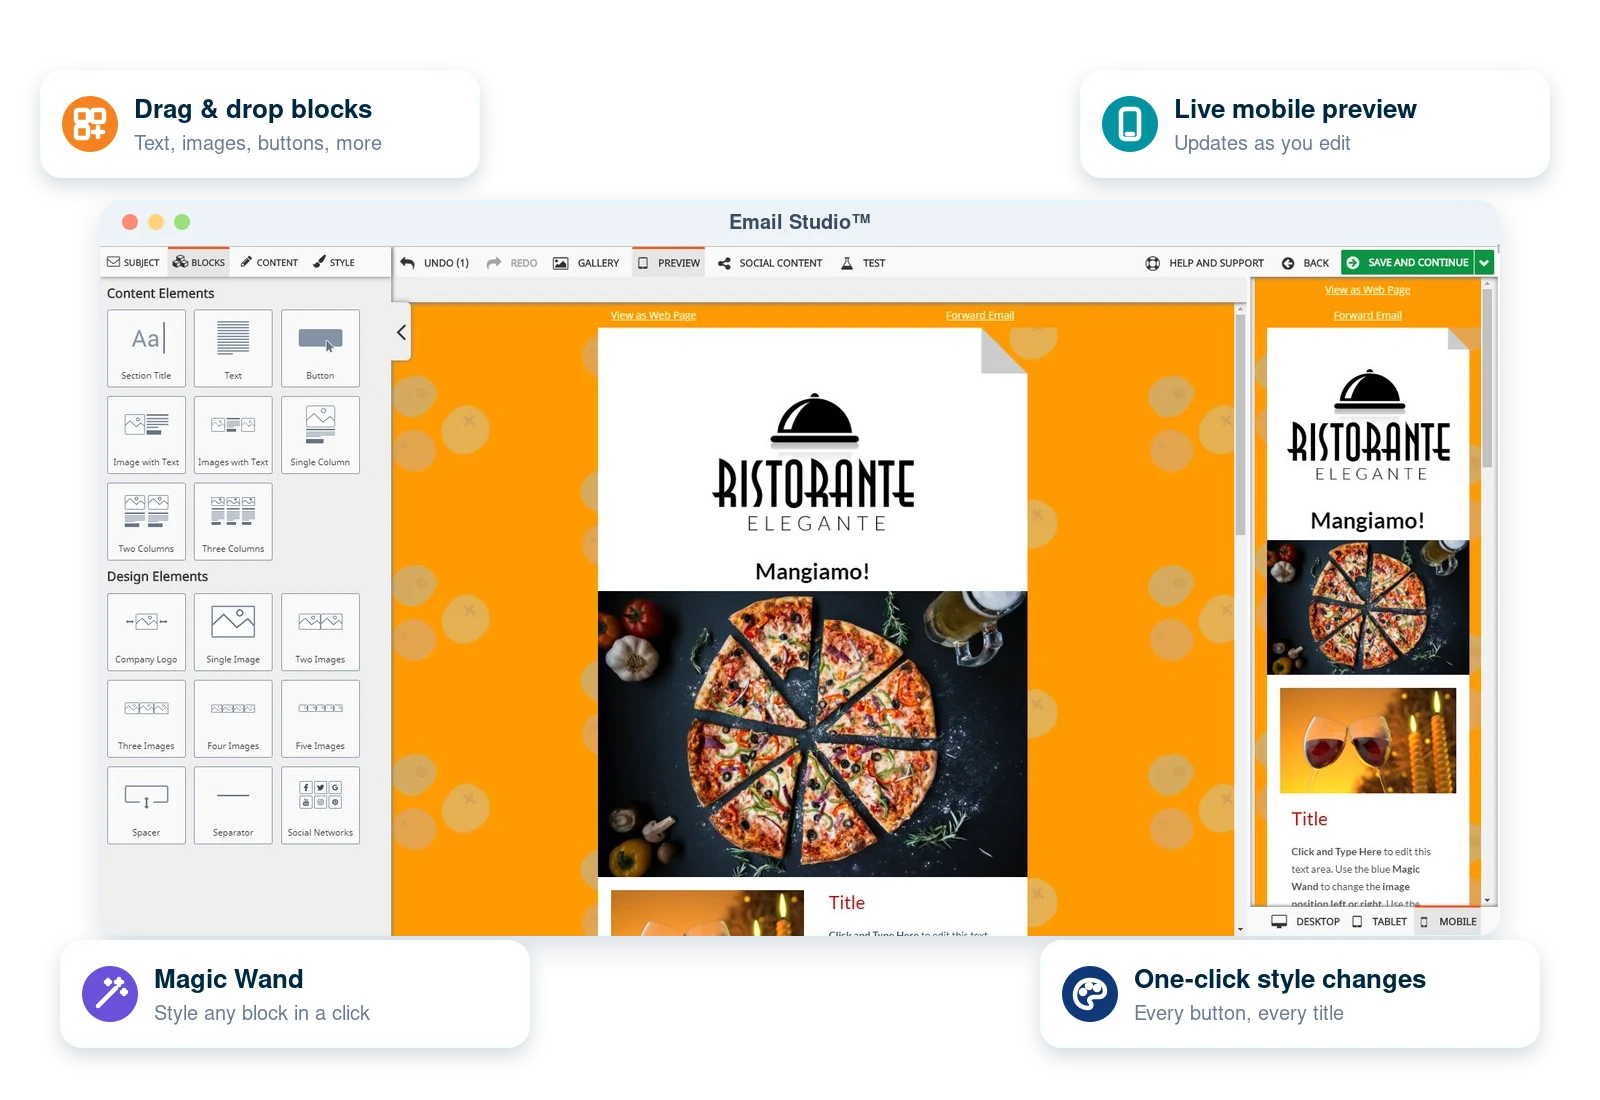
Task: Insert a Three Columns block
Action: pos(233,521)
